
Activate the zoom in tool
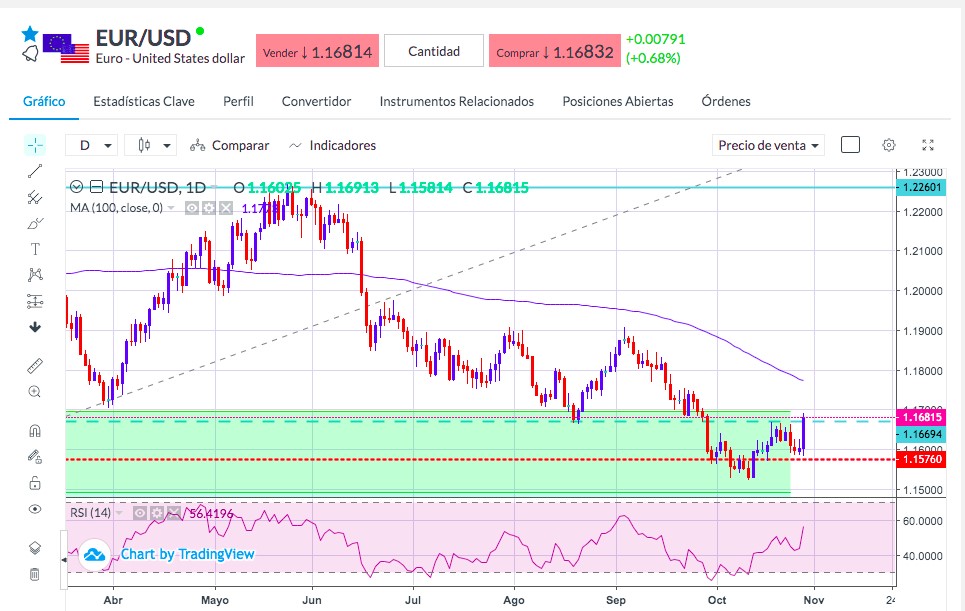point(35,392)
